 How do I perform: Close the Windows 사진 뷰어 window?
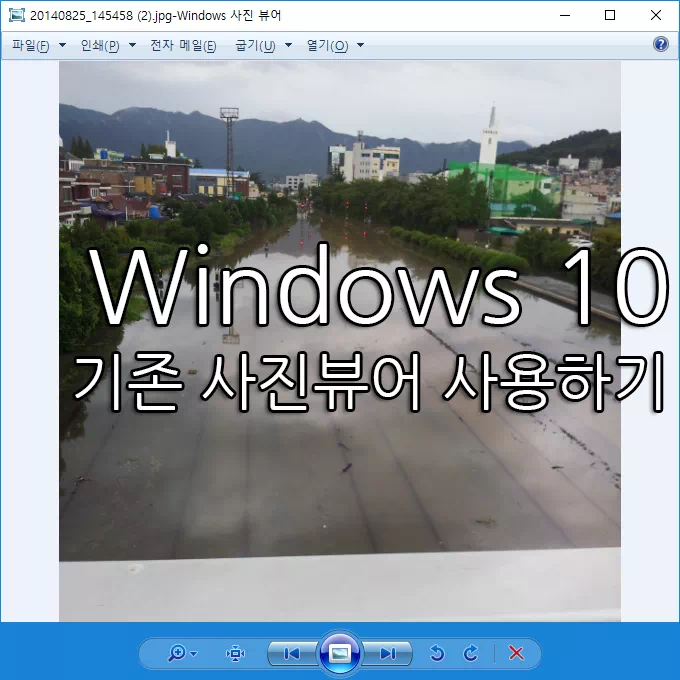(656, 15)
